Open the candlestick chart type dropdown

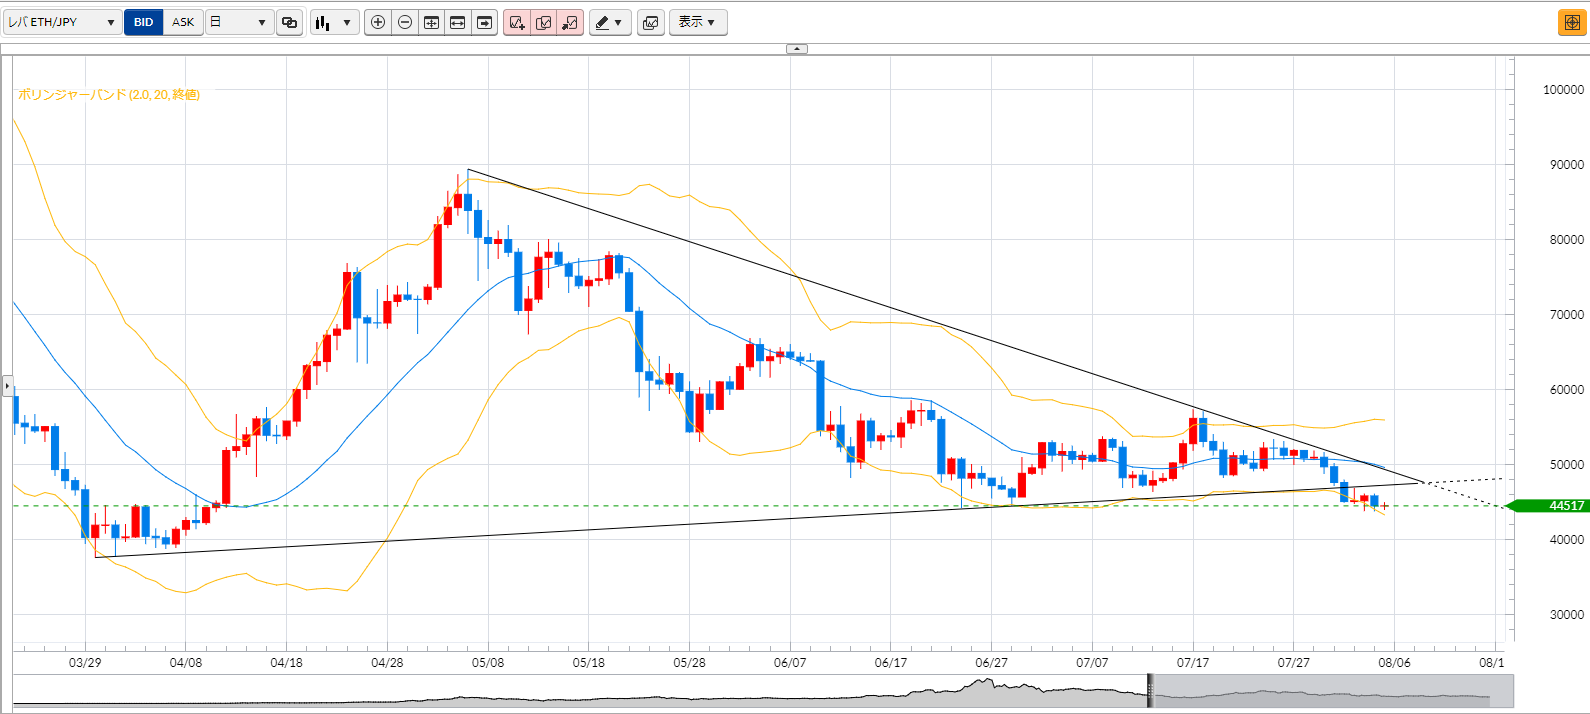tap(334, 22)
